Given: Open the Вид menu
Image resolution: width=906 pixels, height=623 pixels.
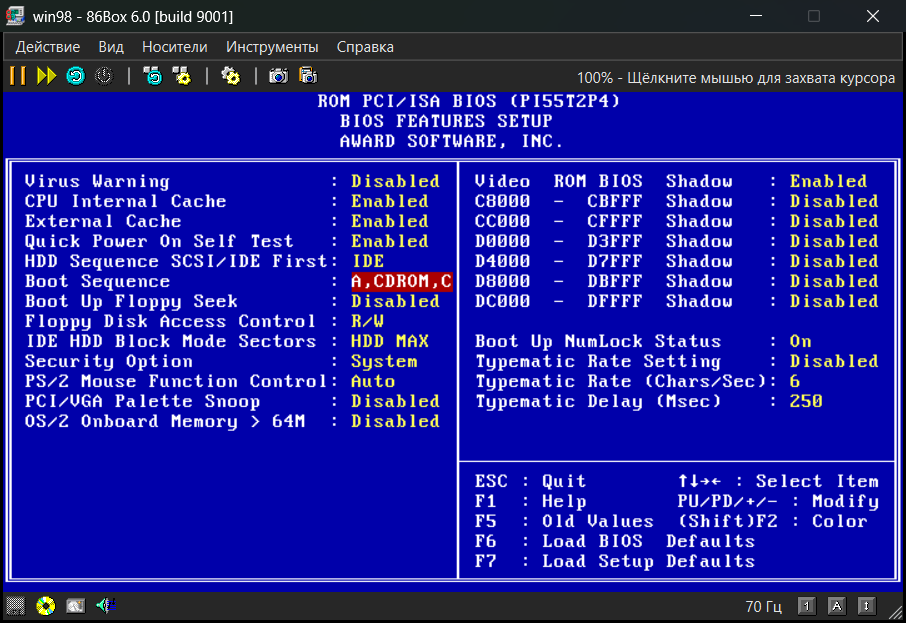Looking at the screenshot, I should click(x=111, y=47).
